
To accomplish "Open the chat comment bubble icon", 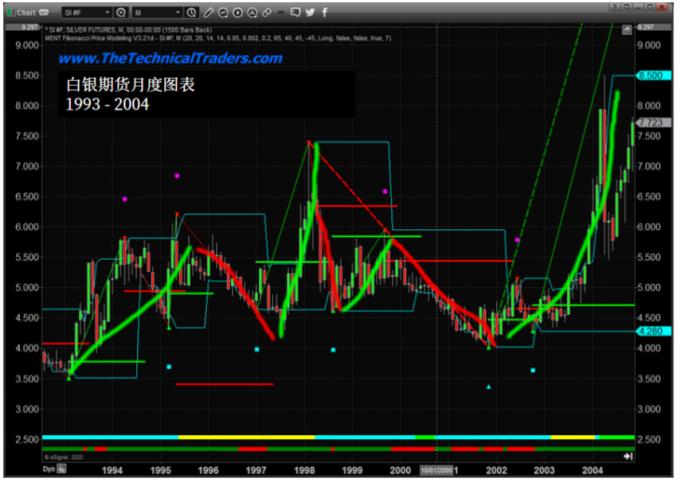I will (295, 13).
